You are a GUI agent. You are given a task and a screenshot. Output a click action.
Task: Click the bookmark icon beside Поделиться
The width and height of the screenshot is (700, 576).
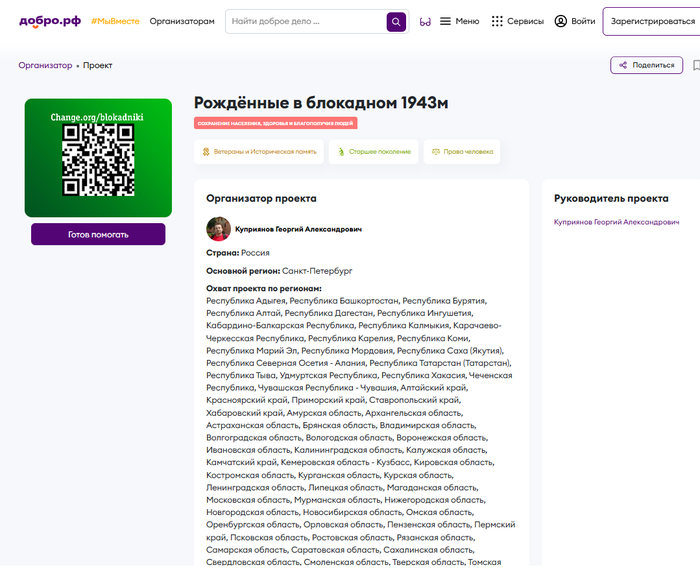coord(696,65)
